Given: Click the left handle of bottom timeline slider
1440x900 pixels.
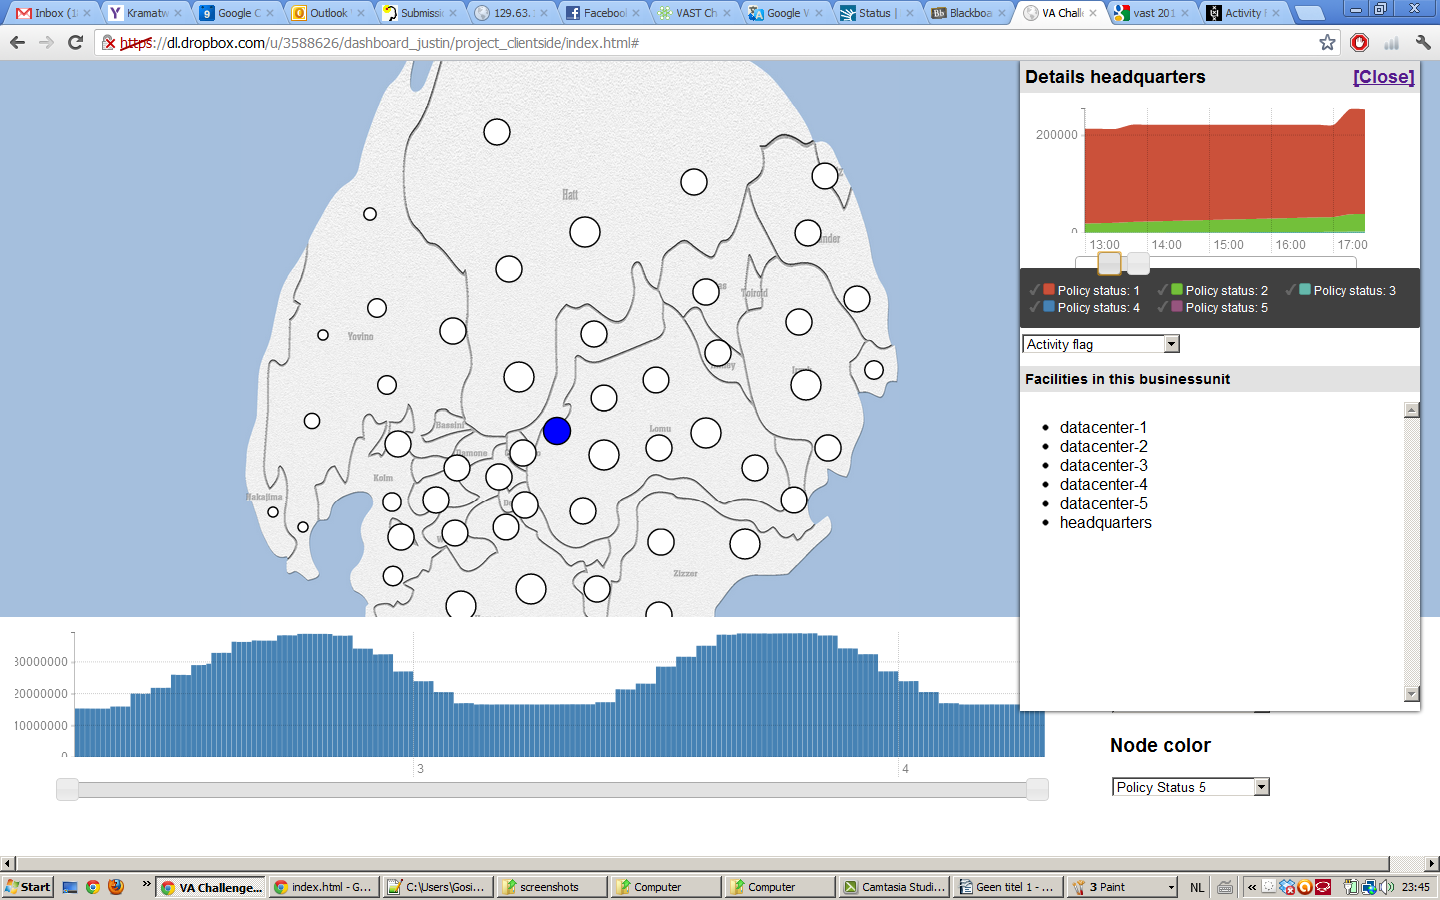Looking at the screenshot, I should pyautogui.click(x=67, y=790).
